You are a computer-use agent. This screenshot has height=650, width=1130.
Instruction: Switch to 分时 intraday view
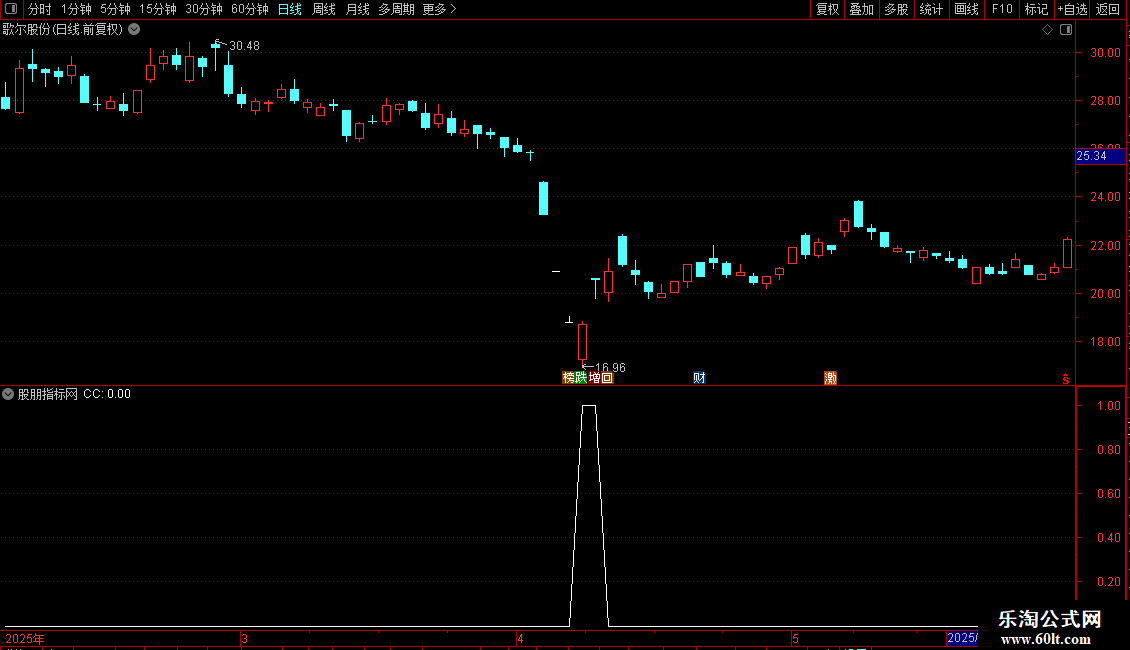(x=40, y=9)
